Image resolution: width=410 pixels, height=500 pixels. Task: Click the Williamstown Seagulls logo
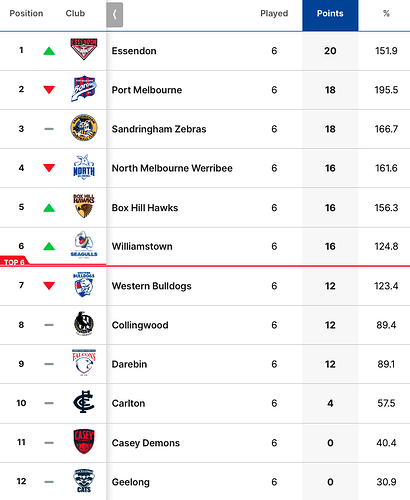(x=84, y=245)
